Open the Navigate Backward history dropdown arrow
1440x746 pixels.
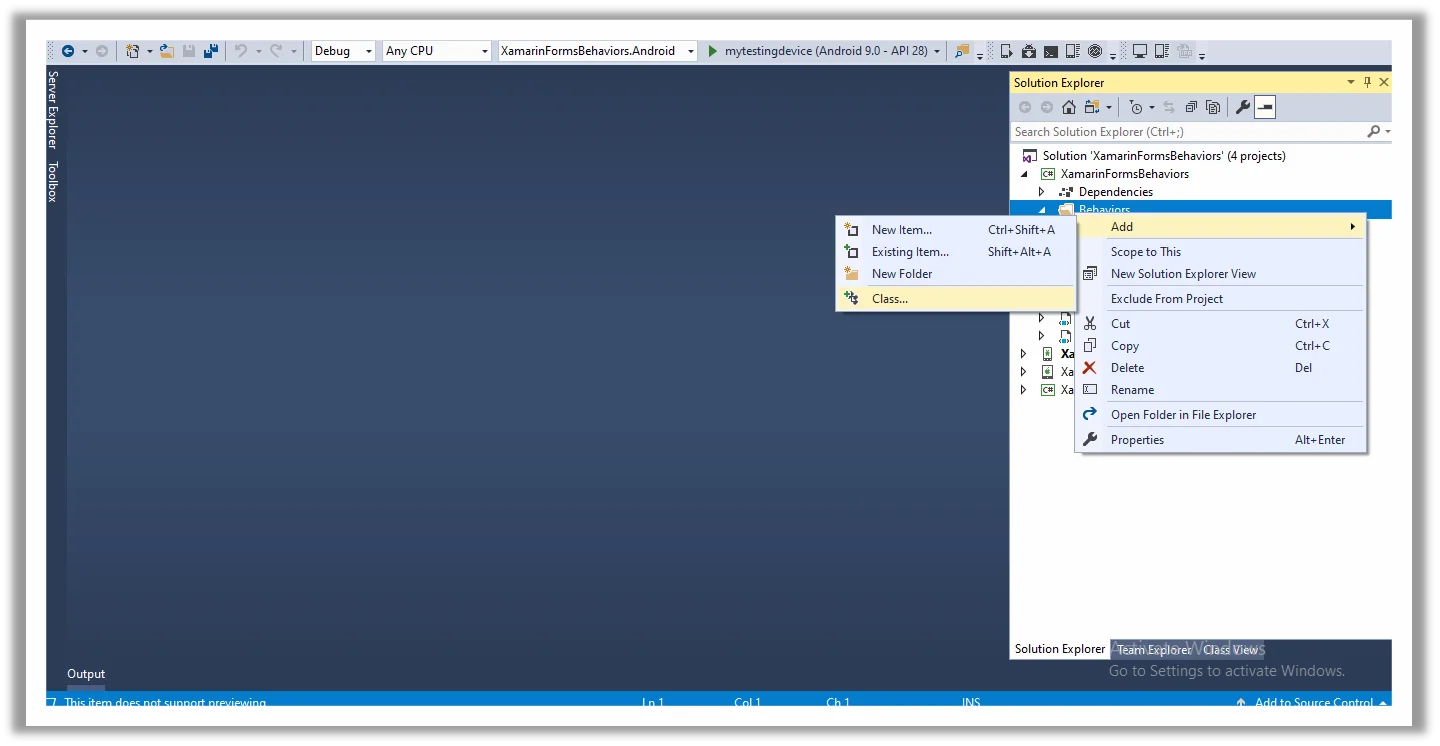(84, 51)
